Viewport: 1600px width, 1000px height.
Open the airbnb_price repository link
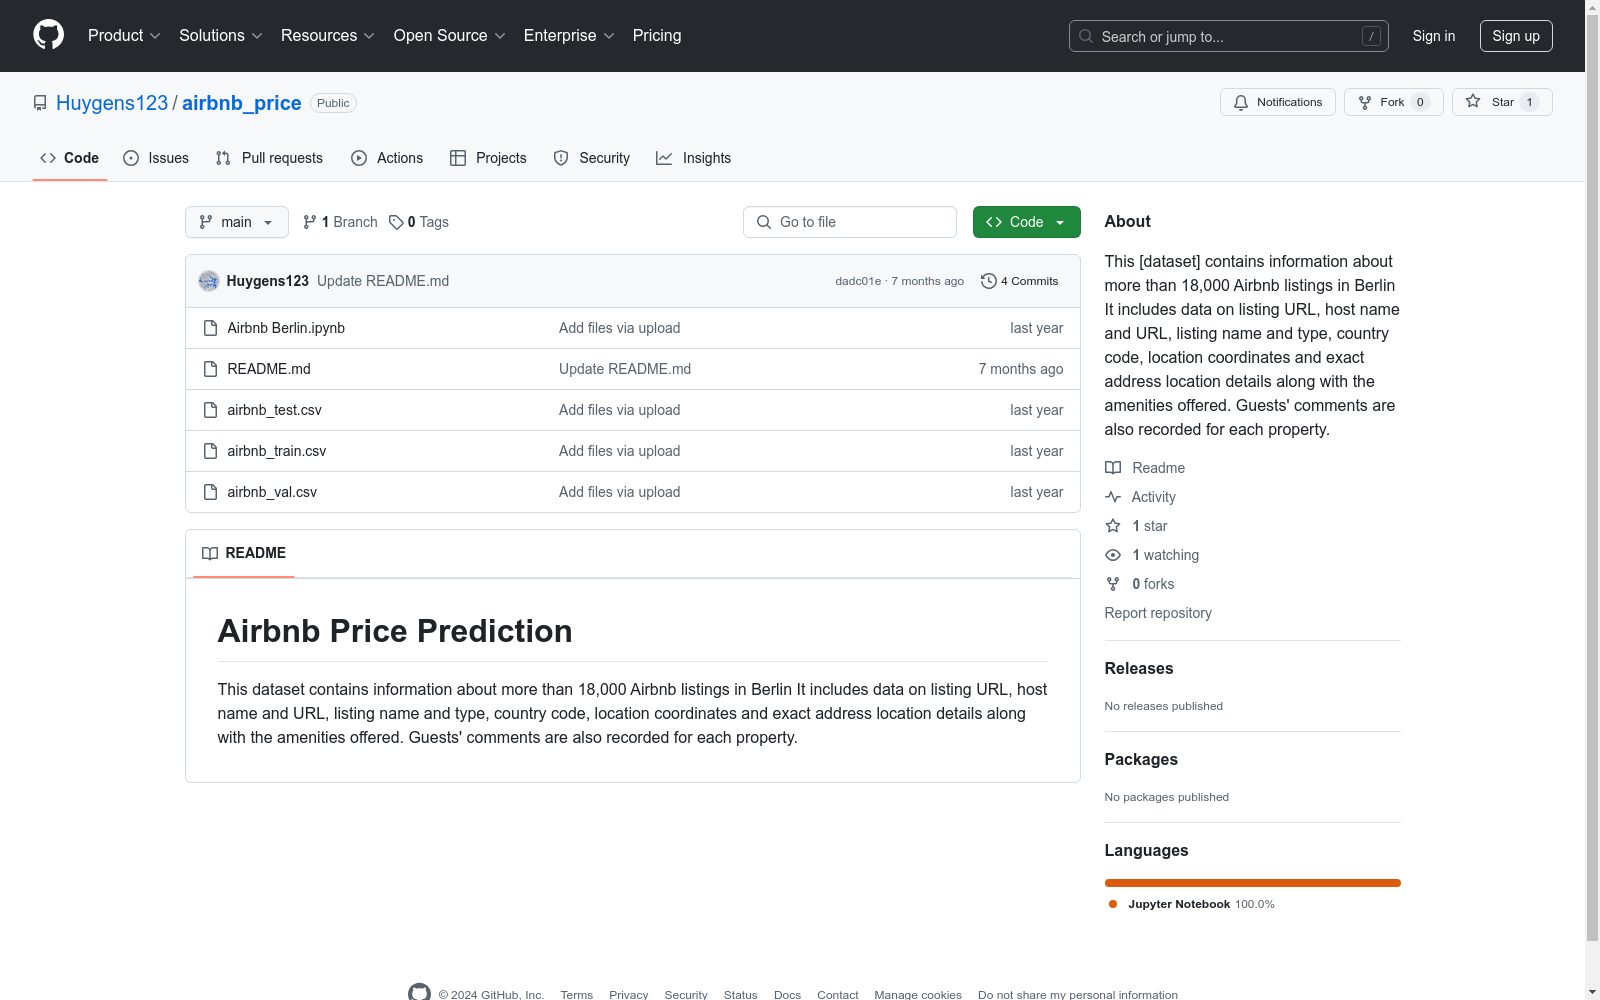click(x=242, y=103)
